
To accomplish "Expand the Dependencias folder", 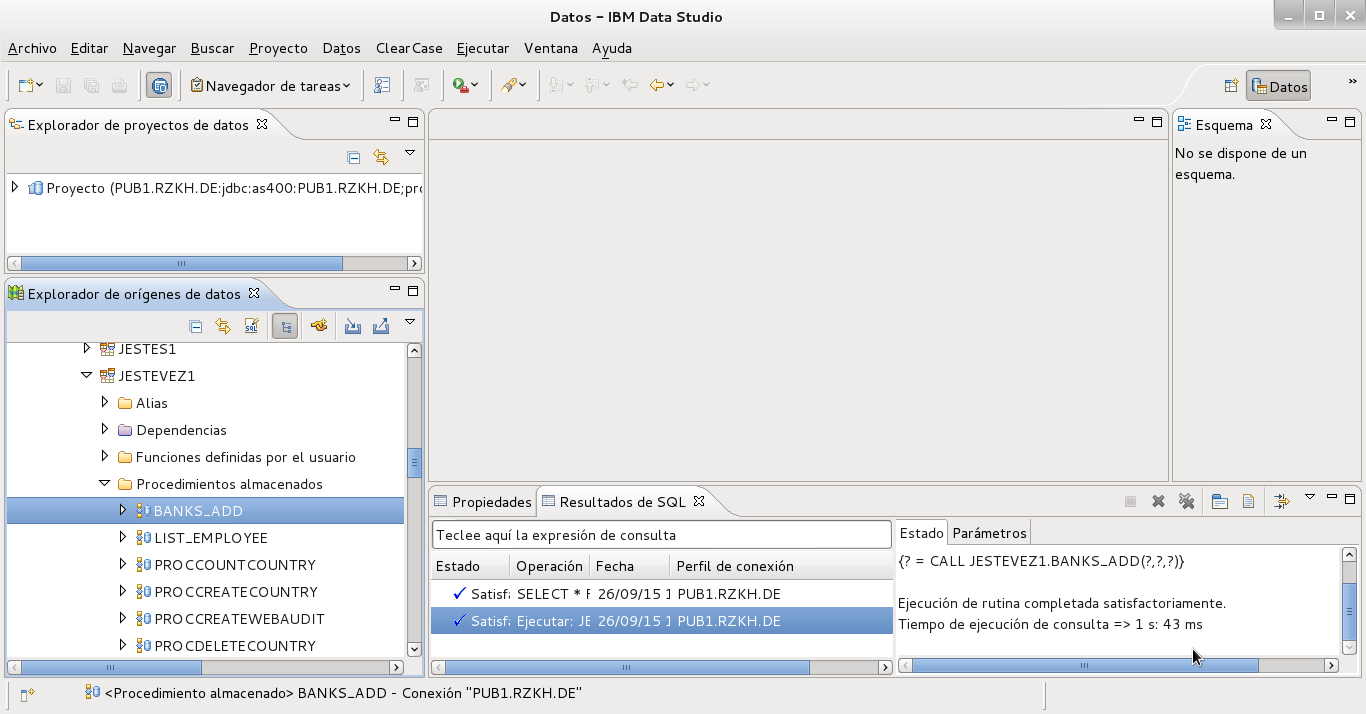I will [x=105, y=430].
